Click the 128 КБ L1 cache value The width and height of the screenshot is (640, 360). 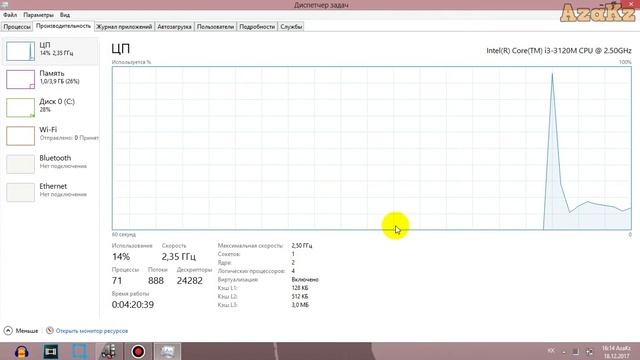pyautogui.click(x=300, y=288)
